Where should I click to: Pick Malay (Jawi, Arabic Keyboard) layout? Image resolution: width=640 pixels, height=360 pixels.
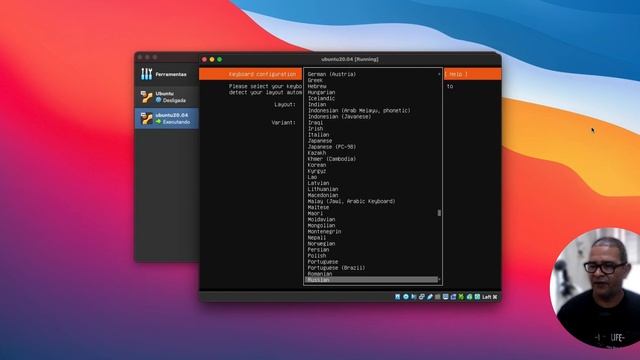tap(351, 201)
